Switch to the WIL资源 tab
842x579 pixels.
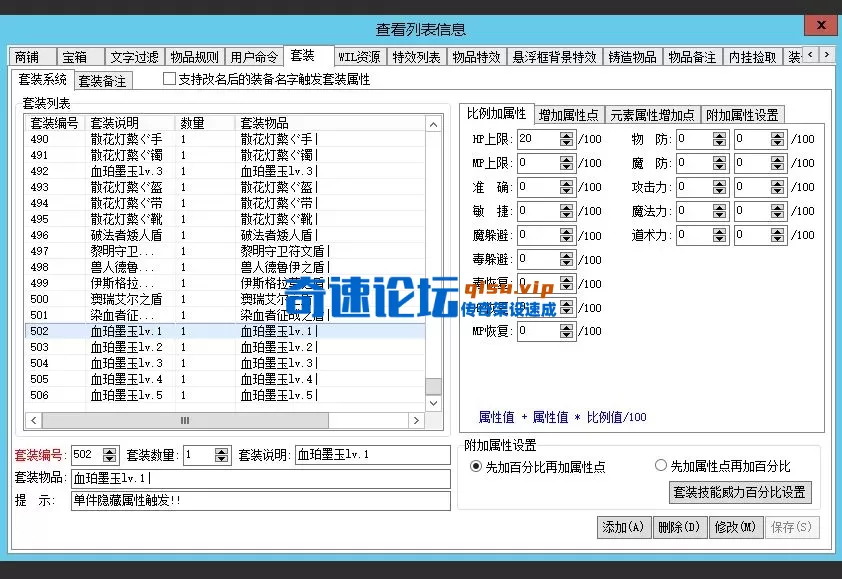(x=358, y=57)
